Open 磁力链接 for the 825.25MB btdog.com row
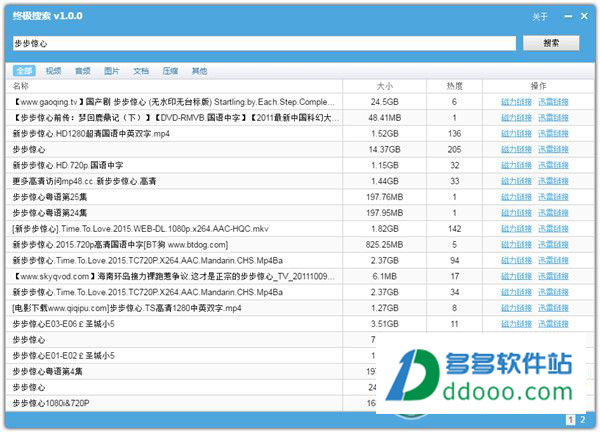Image resolution: width=600 pixels, height=432 pixels. pos(517,245)
